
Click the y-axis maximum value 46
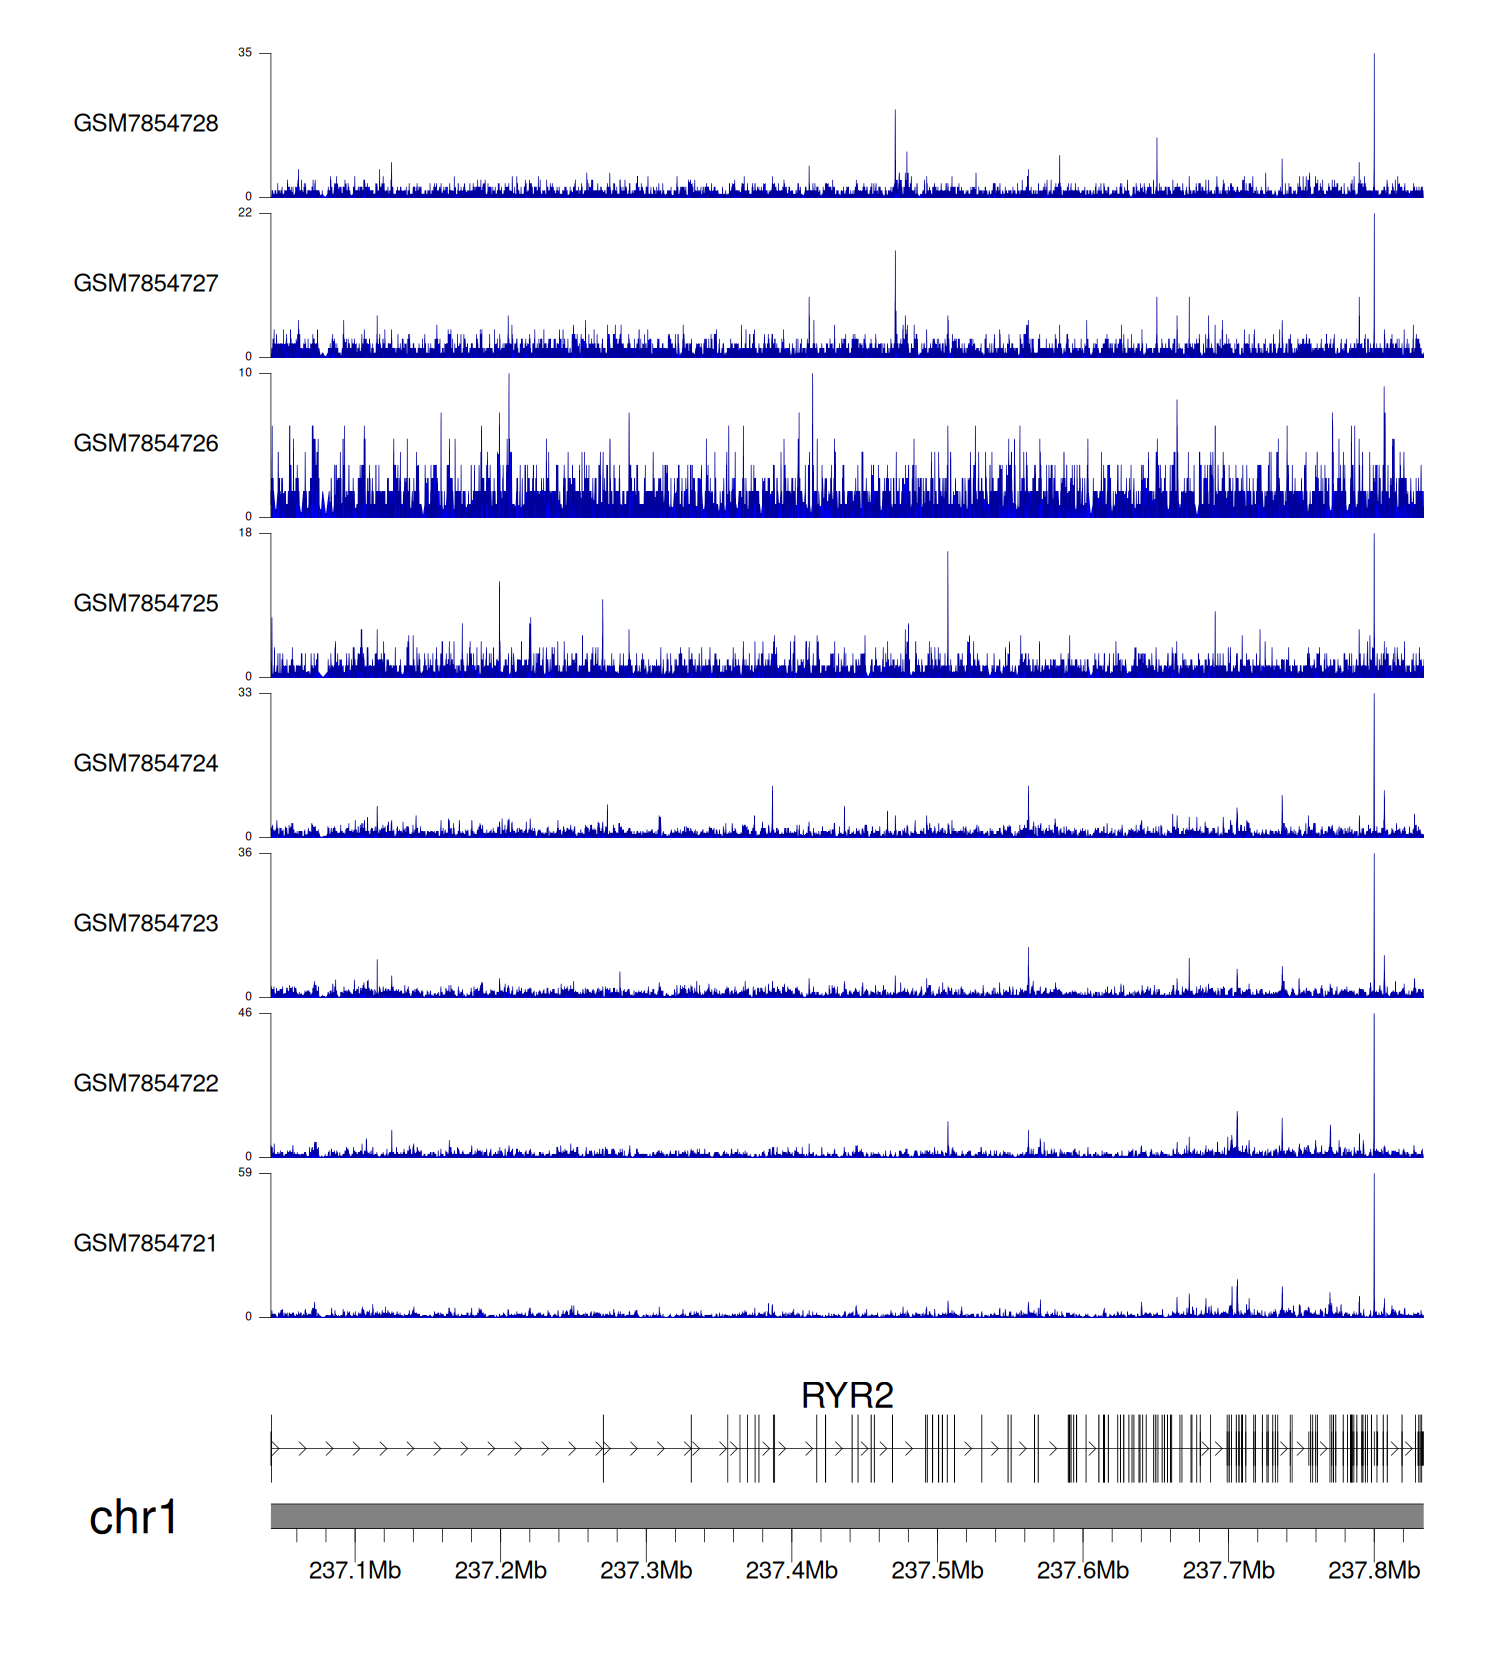tap(245, 1012)
